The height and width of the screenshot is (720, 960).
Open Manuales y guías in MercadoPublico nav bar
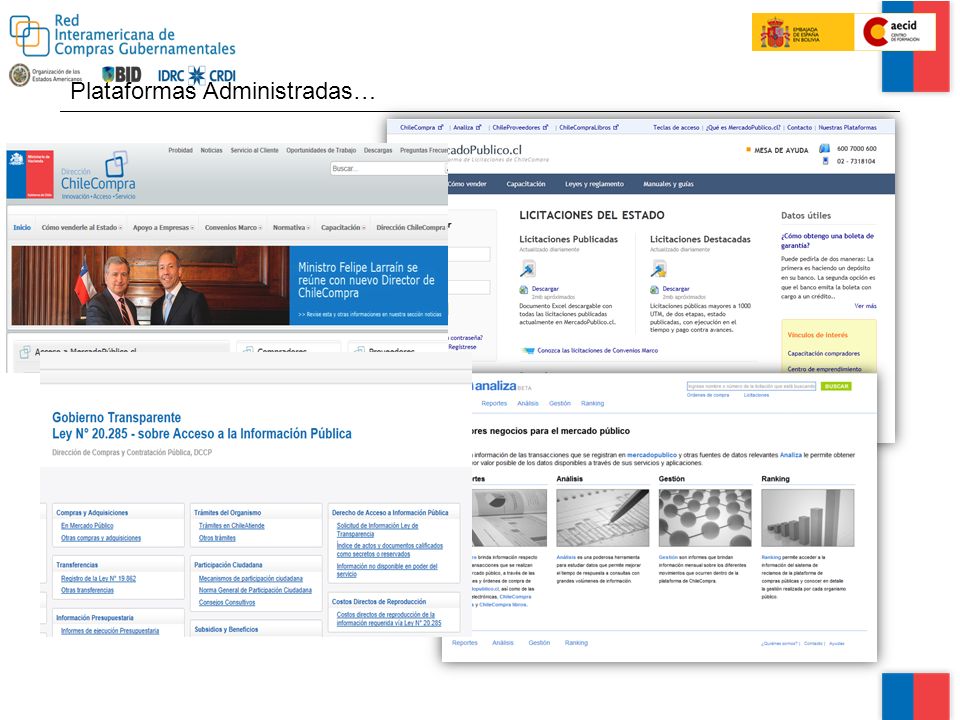pos(668,184)
